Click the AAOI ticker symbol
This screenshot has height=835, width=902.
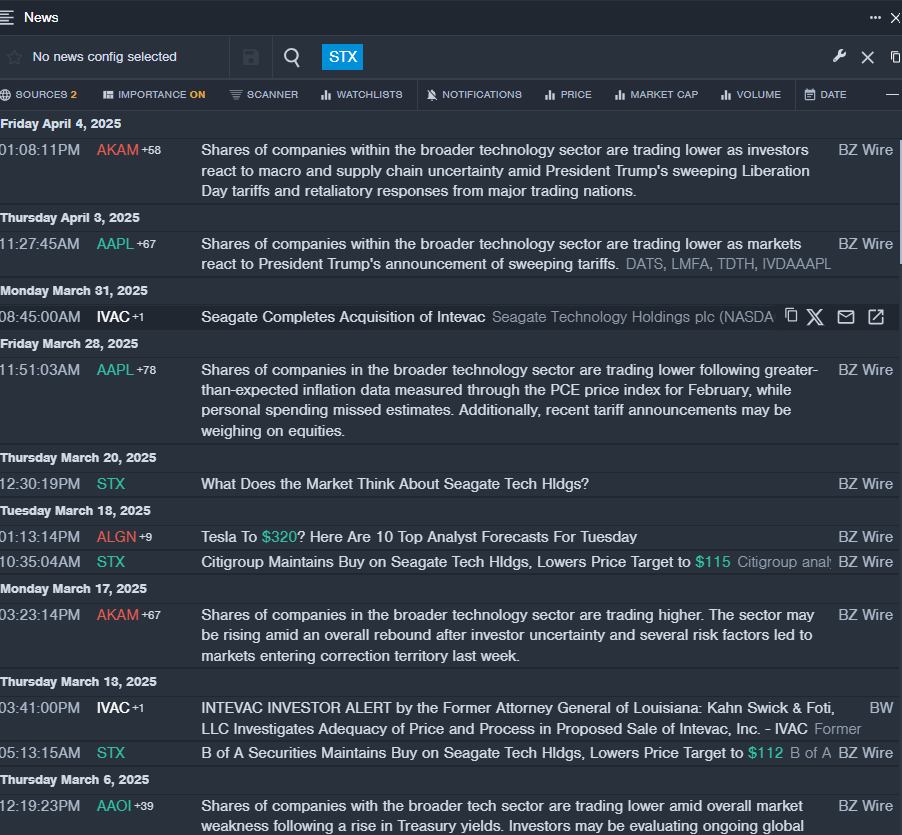pyautogui.click(x=114, y=806)
